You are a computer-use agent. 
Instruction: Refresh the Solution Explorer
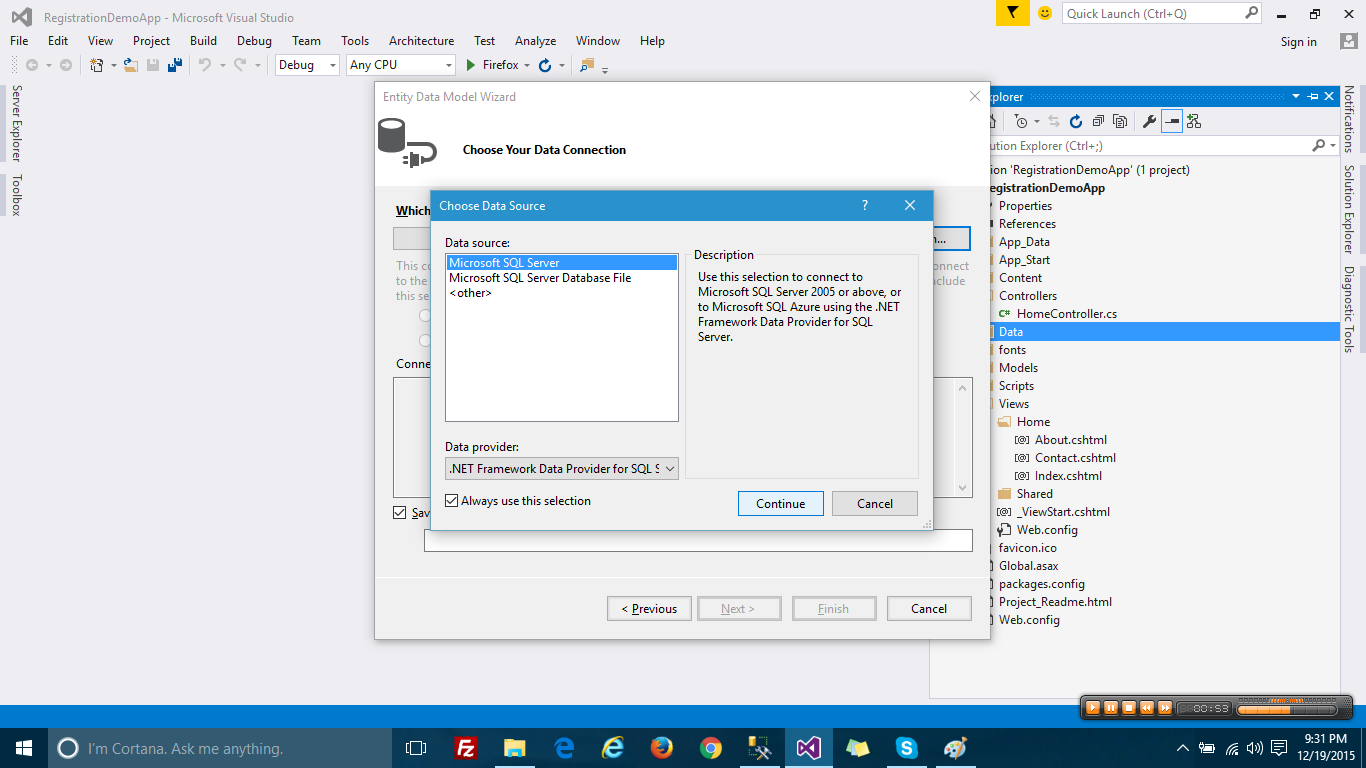tap(1075, 120)
